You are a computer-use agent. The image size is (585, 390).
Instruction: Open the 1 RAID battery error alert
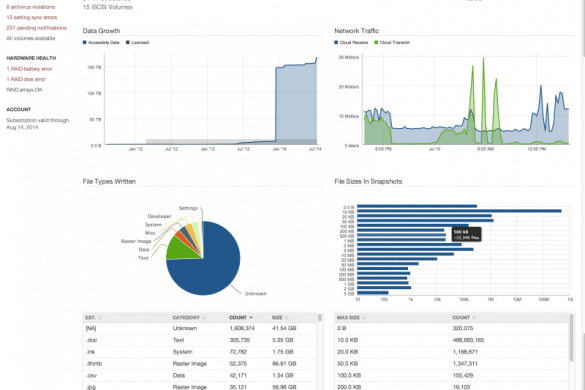click(29, 69)
